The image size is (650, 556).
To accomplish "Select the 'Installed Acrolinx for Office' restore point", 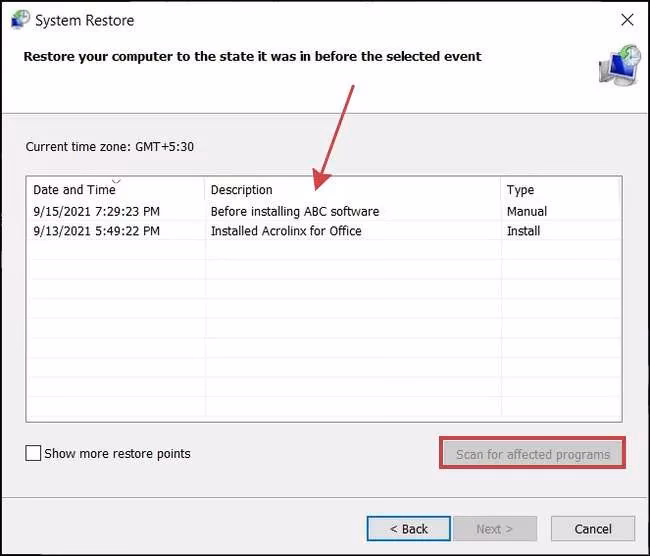I will (x=286, y=231).
